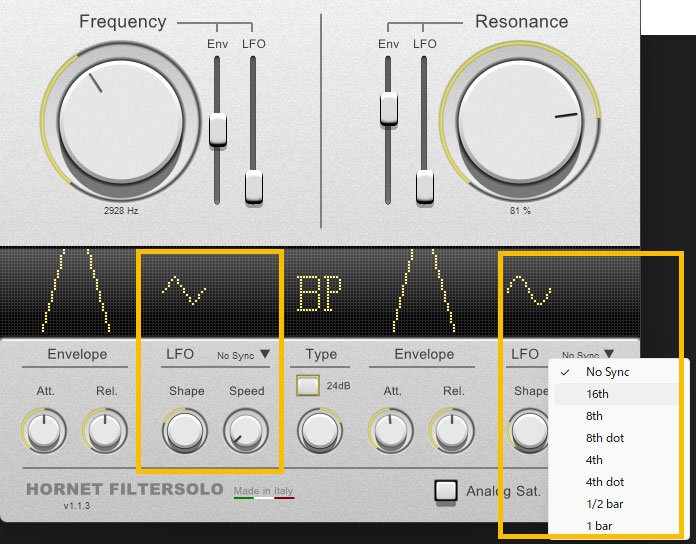
Task: Pick the 1 bar sync option
Action: point(600,526)
